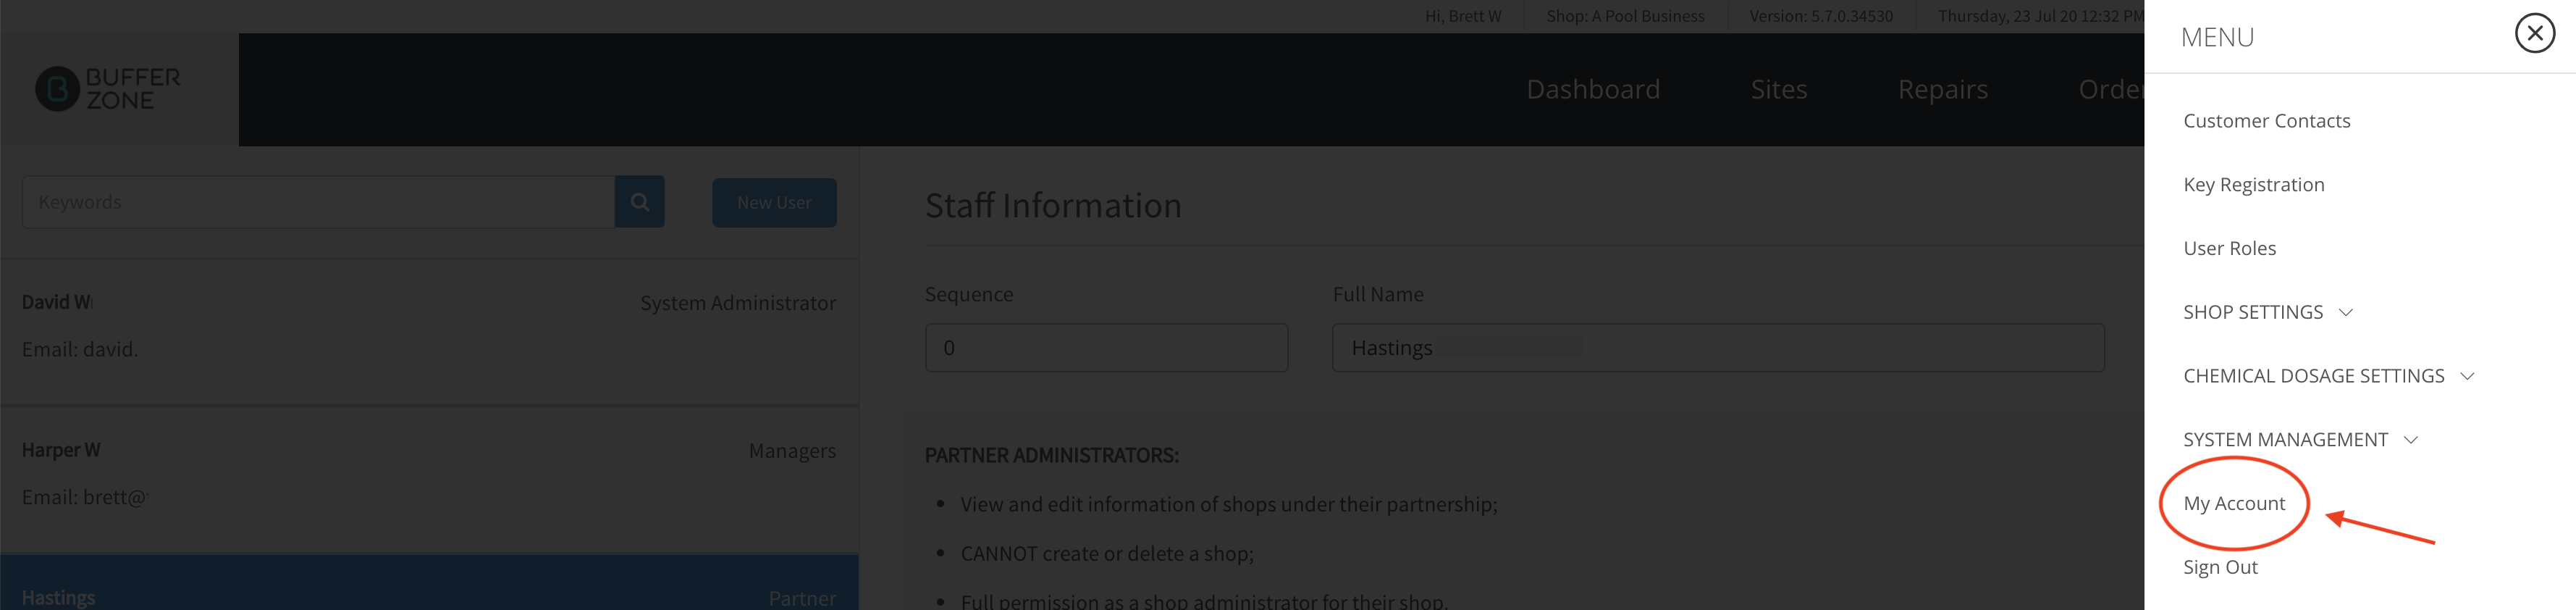The image size is (2576, 610).
Task: Switch to the Sites tab
Action: click(1778, 89)
